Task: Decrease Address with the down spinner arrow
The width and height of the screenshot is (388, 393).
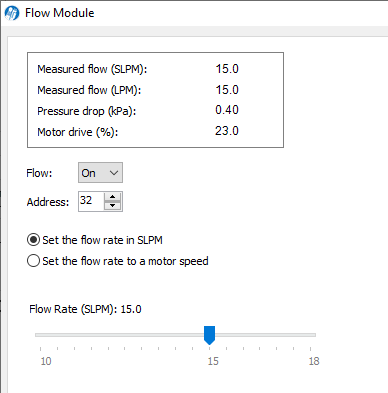Action: click(113, 205)
